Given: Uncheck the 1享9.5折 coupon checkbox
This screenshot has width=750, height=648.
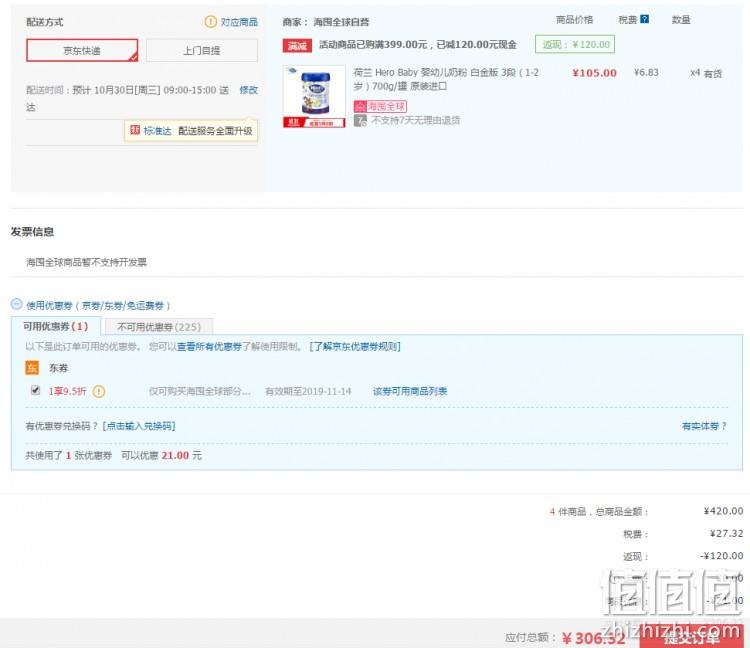Looking at the screenshot, I should point(35,390).
